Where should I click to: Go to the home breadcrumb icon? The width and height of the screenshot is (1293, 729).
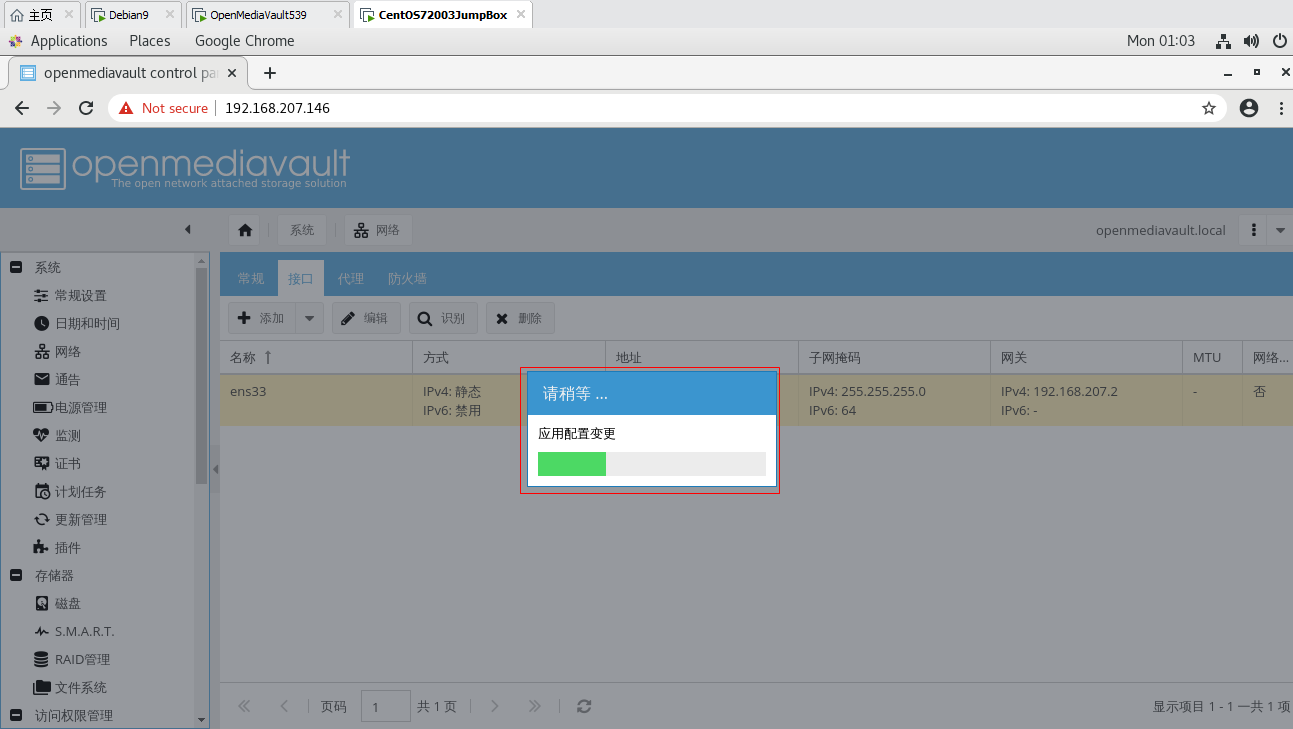click(245, 230)
